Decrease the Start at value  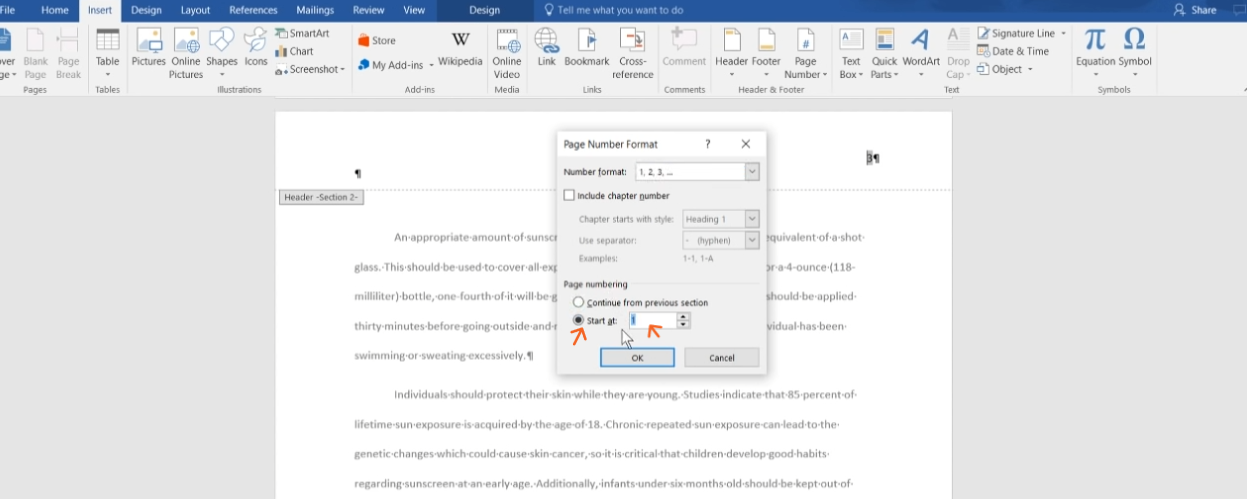point(684,325)
